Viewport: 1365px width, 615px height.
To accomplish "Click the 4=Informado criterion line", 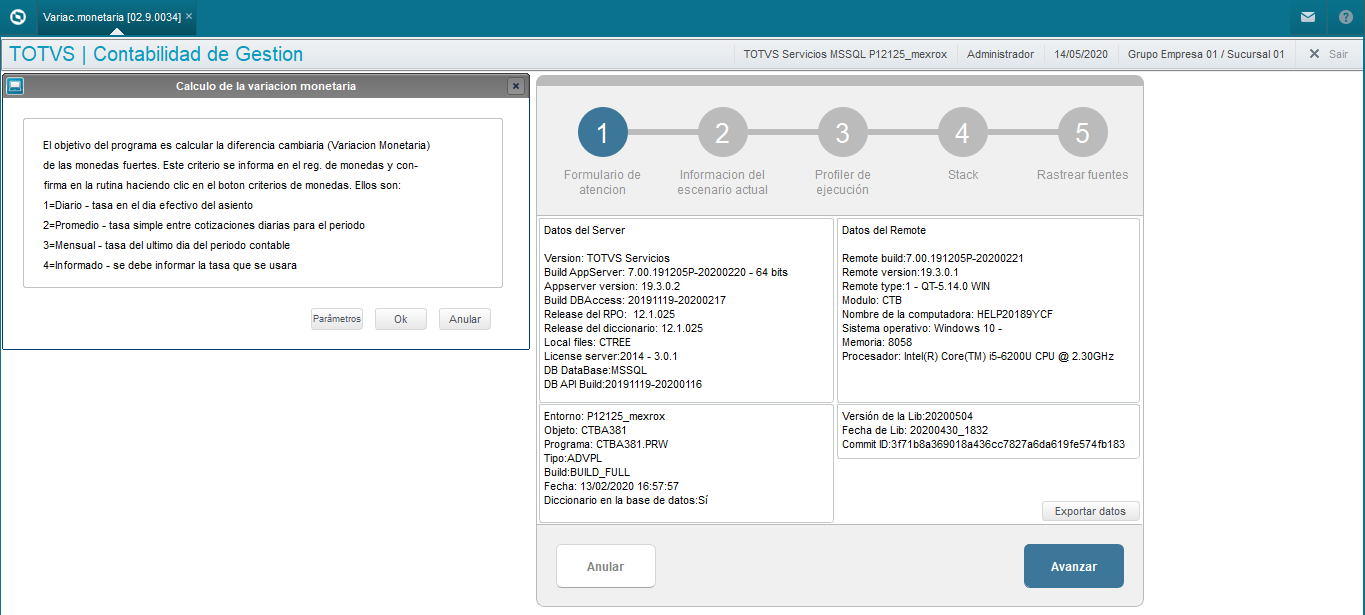I will tap(170, 265).
